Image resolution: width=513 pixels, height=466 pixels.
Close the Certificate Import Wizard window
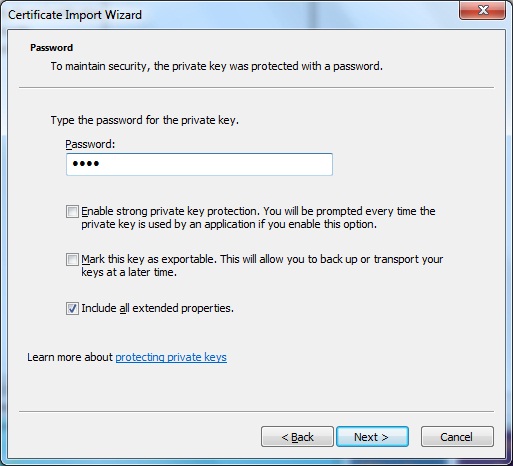click(482, 10)
